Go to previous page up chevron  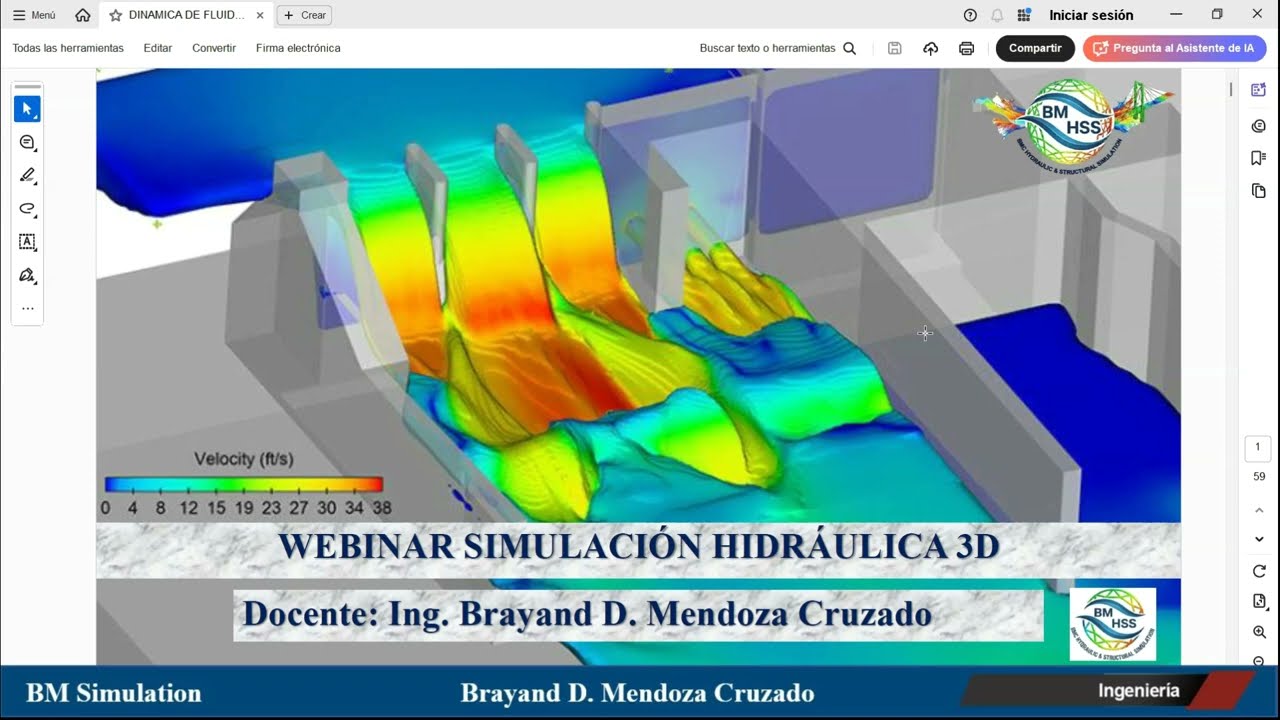(x=1259, y=510)
